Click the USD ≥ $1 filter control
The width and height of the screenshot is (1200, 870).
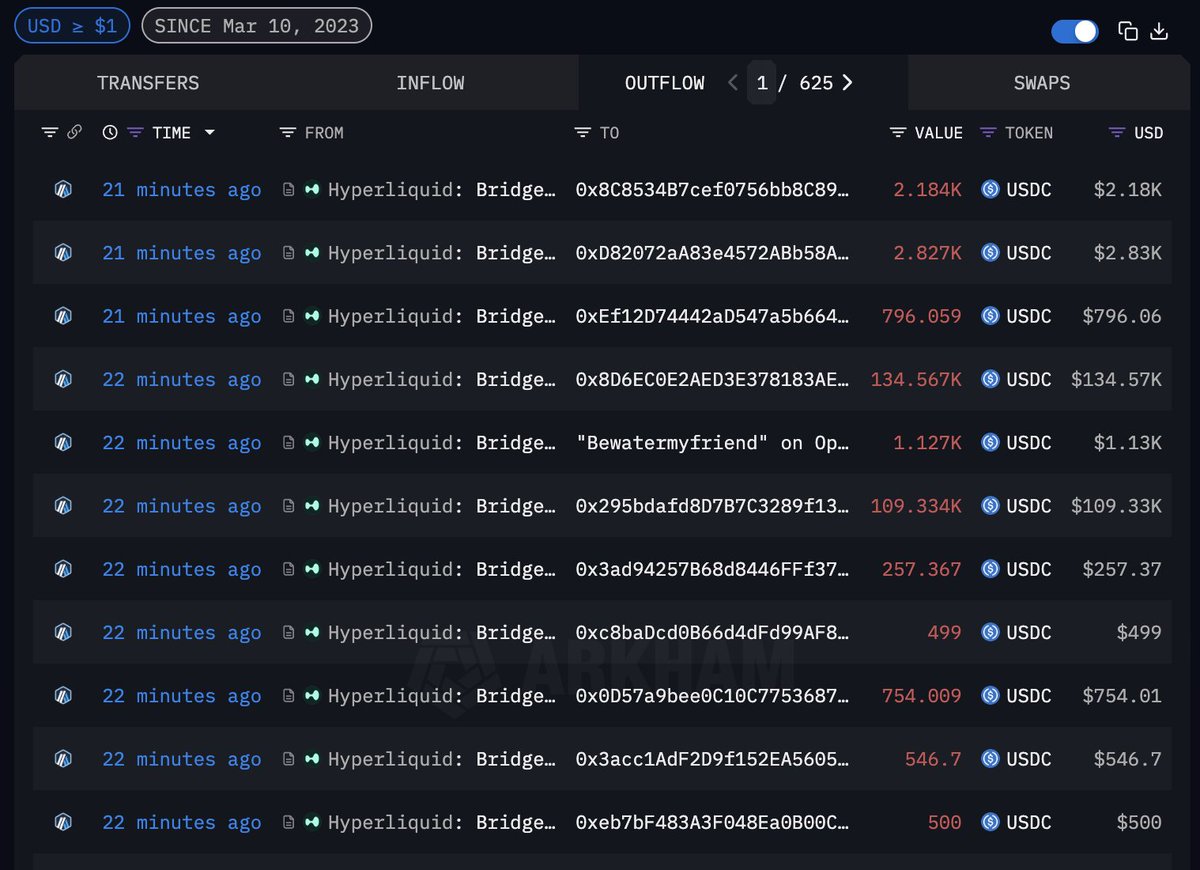72,25
